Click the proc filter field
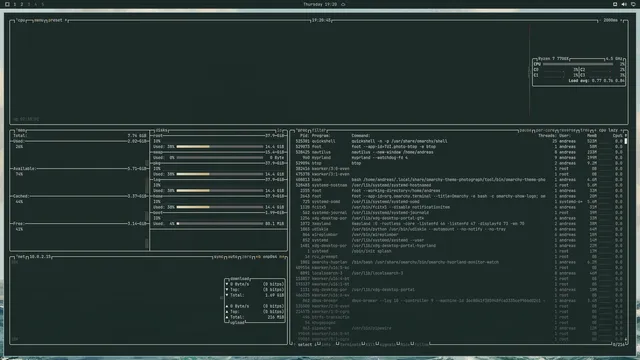 319,130
